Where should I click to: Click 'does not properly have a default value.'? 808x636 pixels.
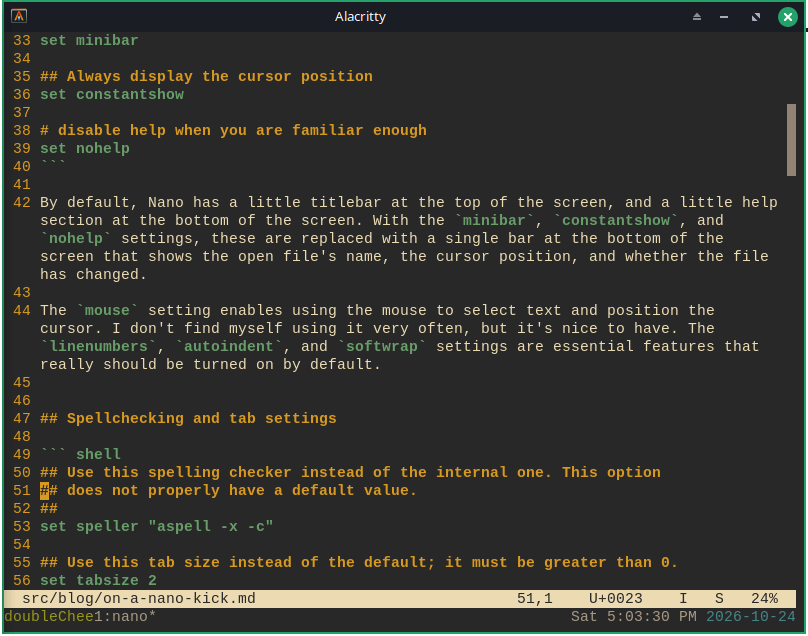pyautogui.click(x=242, y=491)
